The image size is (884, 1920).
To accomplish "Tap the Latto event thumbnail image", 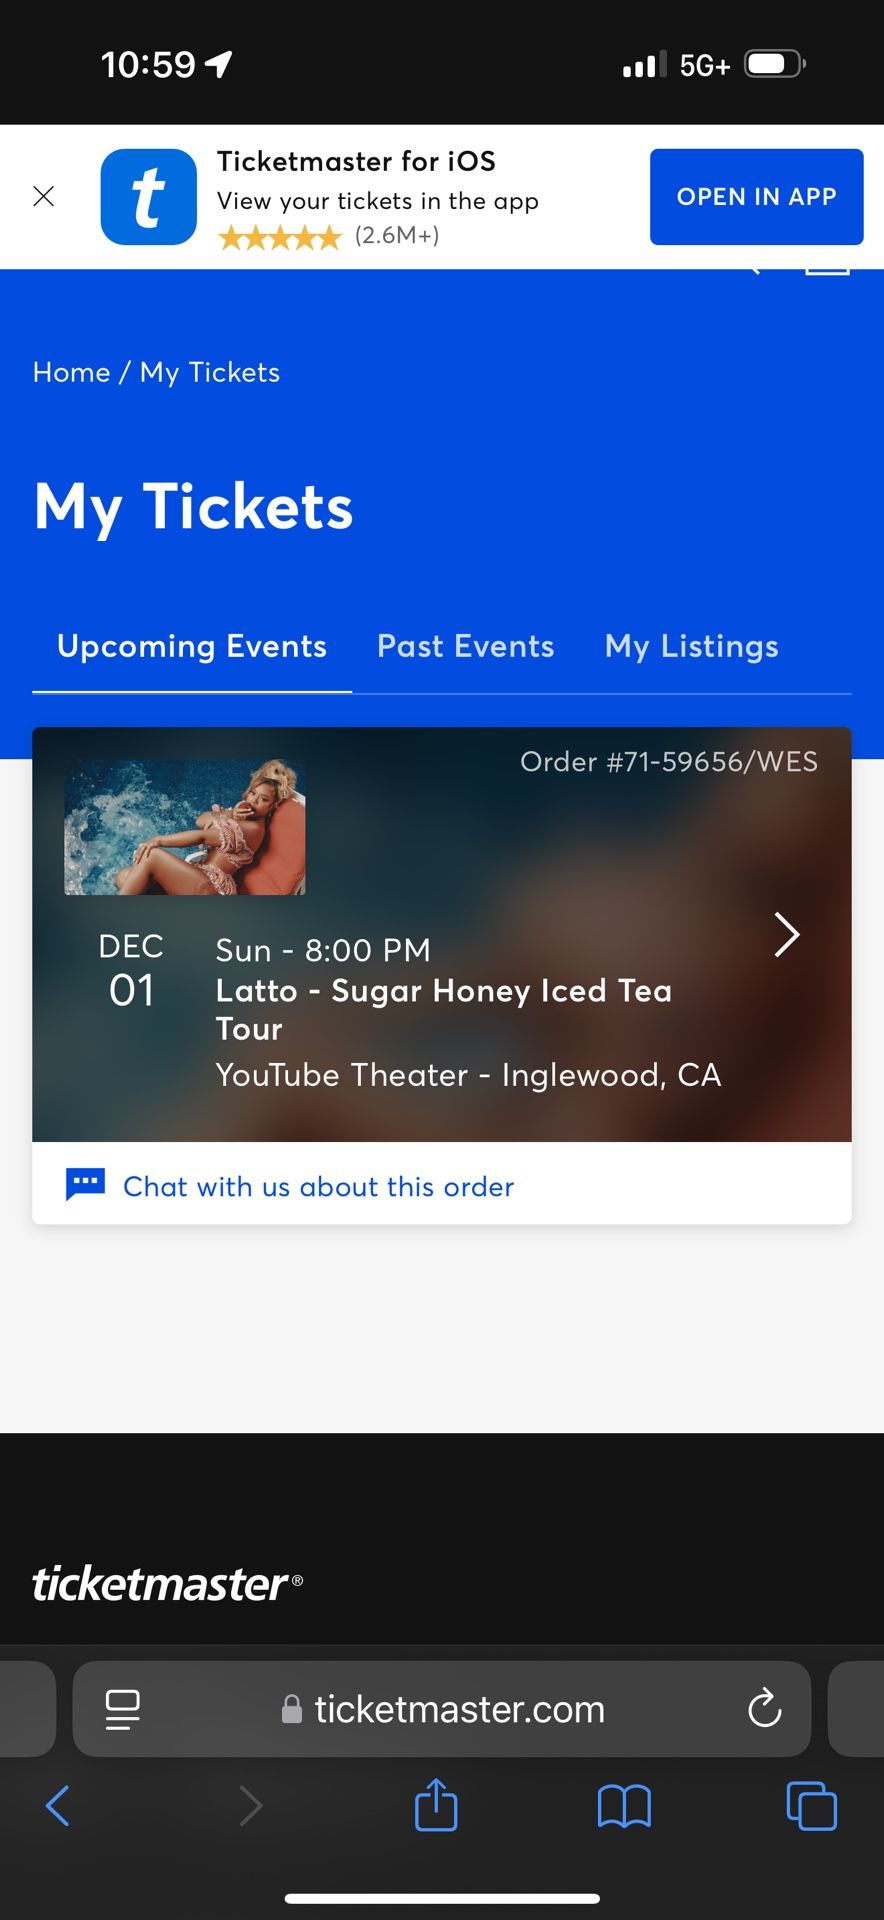I will point(185,827).
